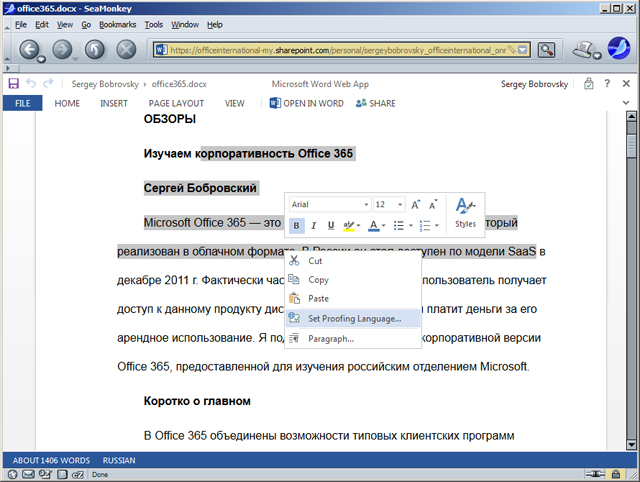Open the FILE tab

pos(22,103)
